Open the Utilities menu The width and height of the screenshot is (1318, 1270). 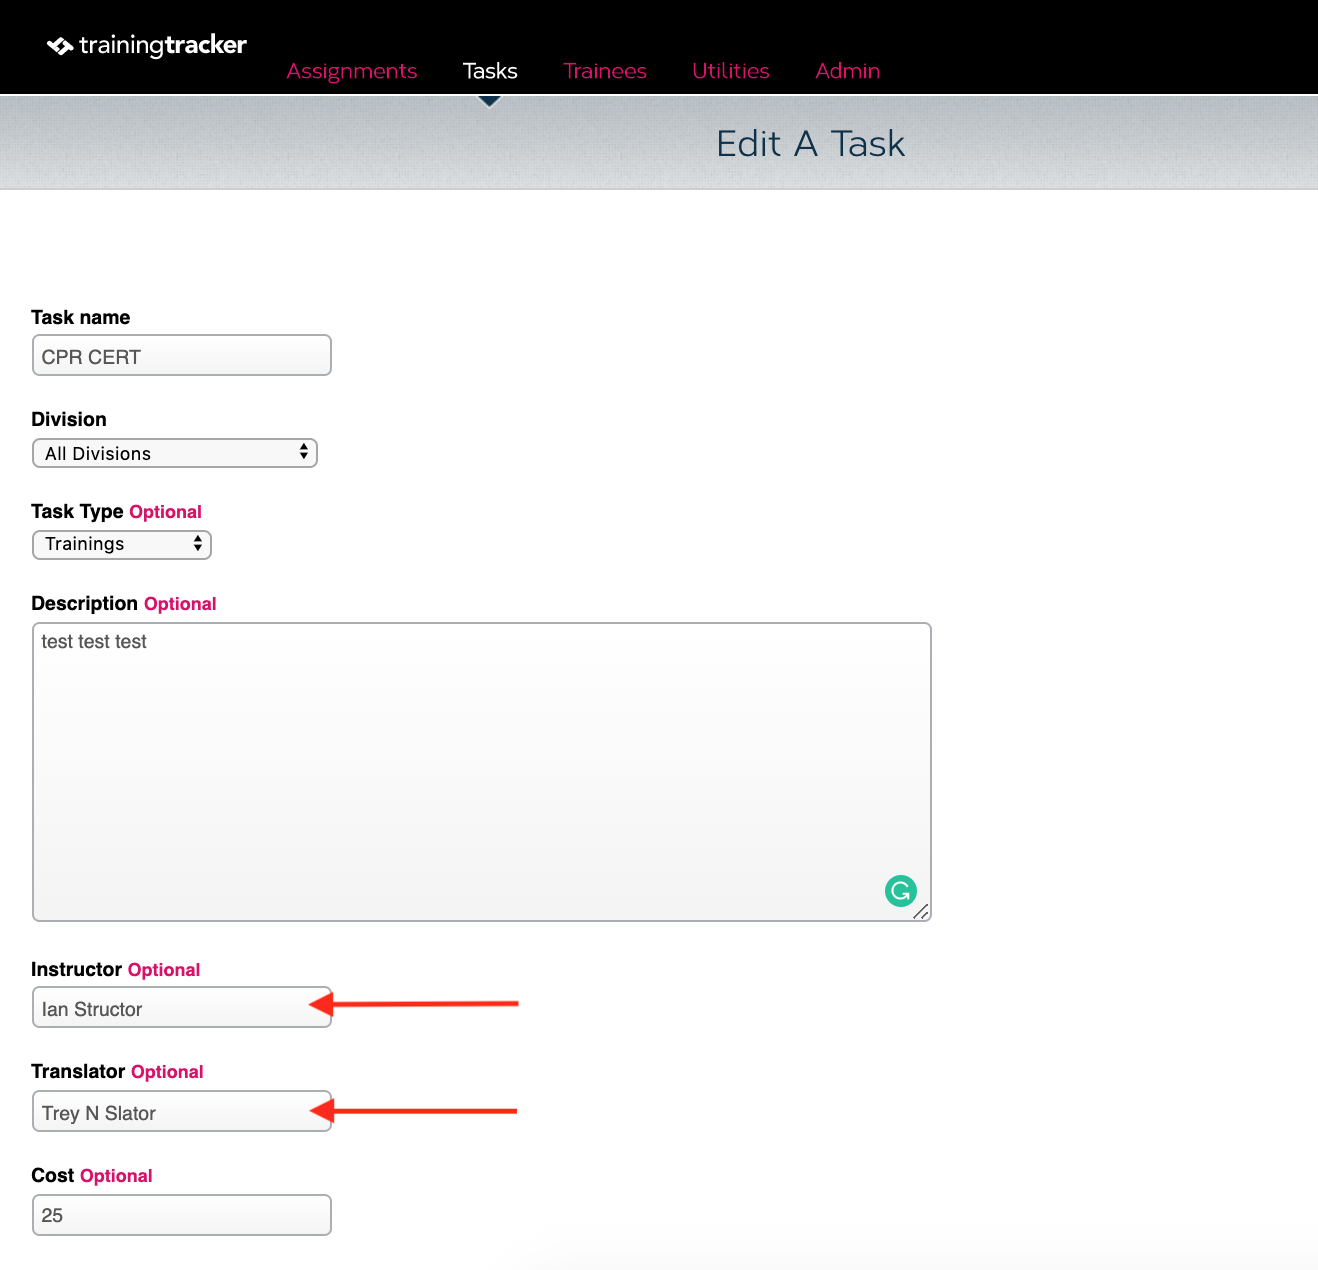point(731,71)
